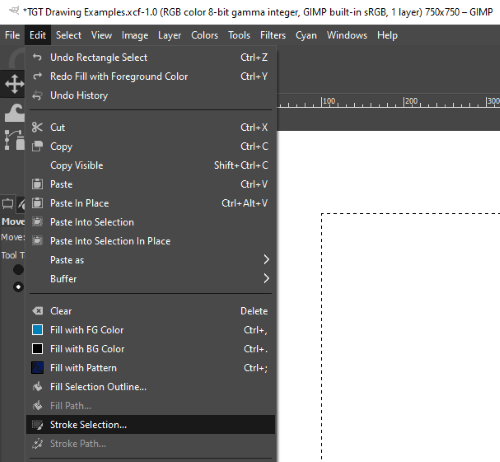
Task: Choose Redo Fill with Foreground Color
Action: coord(151,76)
